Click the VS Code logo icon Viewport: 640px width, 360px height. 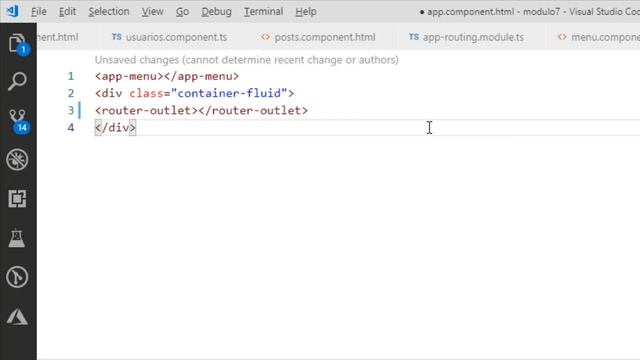pos(12,11)
